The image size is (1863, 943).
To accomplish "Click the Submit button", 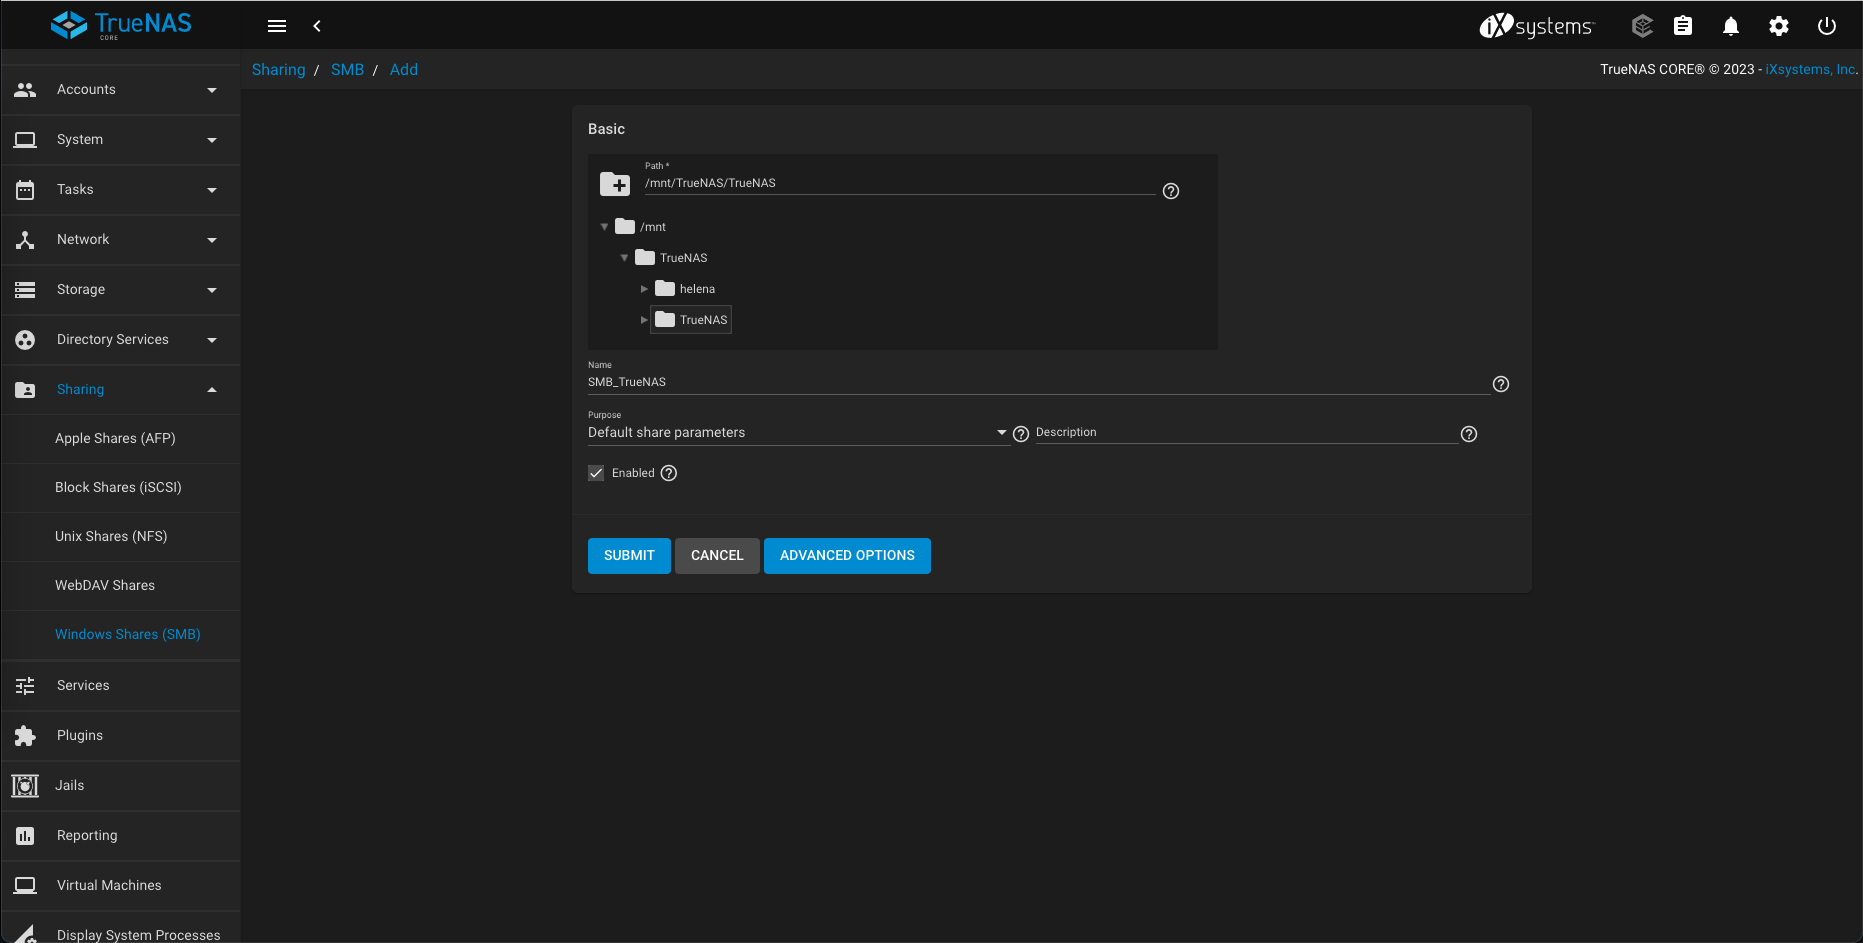I will pyautogui.click(x=629, y=556).
